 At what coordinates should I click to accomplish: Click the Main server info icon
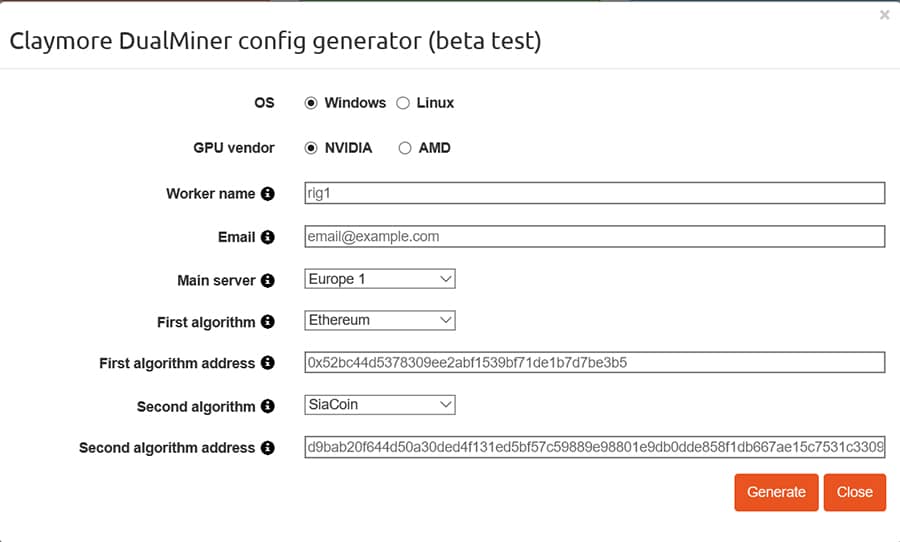(267, 281)
